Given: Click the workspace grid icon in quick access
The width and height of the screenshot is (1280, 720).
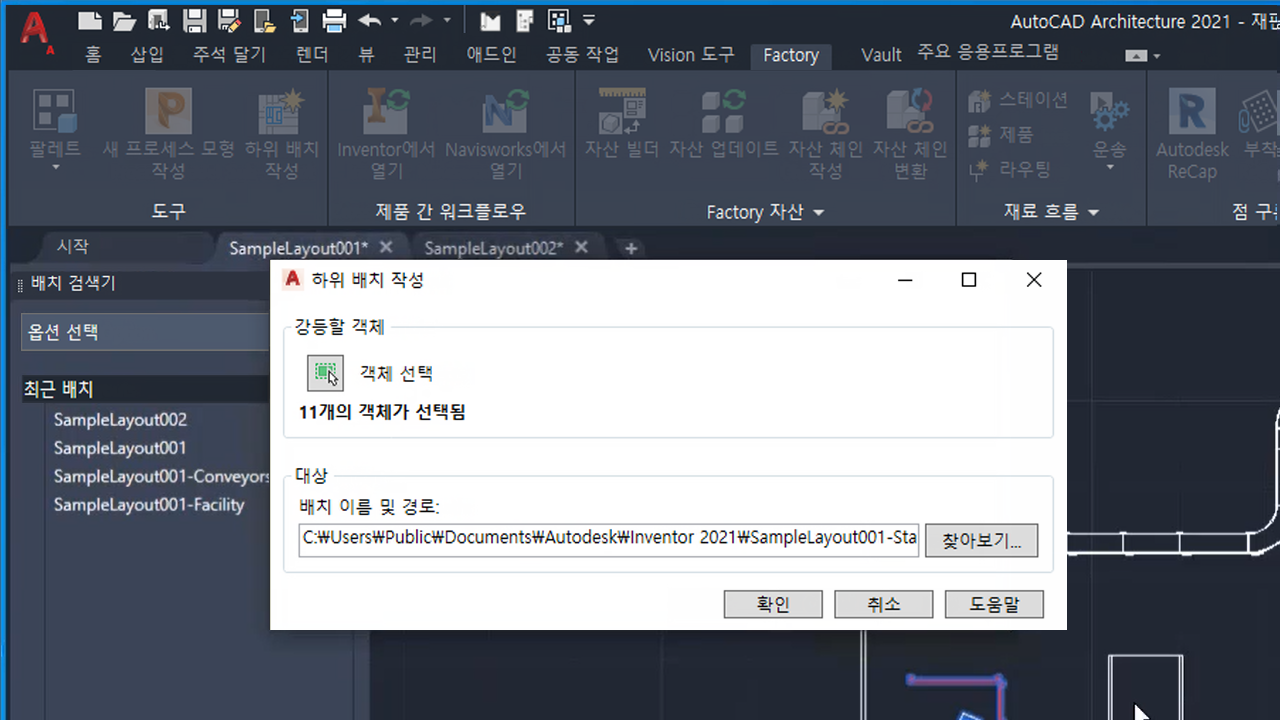Looking at the screenshot, I should coord(559,19).
